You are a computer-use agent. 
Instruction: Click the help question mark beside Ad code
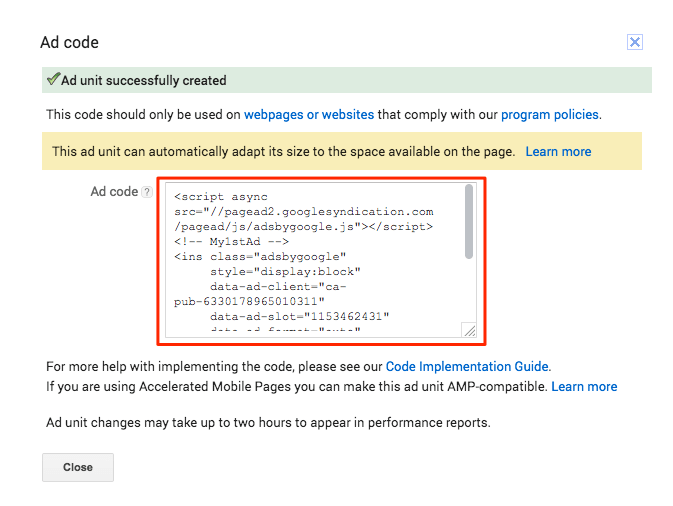click(x=147, y=192)
